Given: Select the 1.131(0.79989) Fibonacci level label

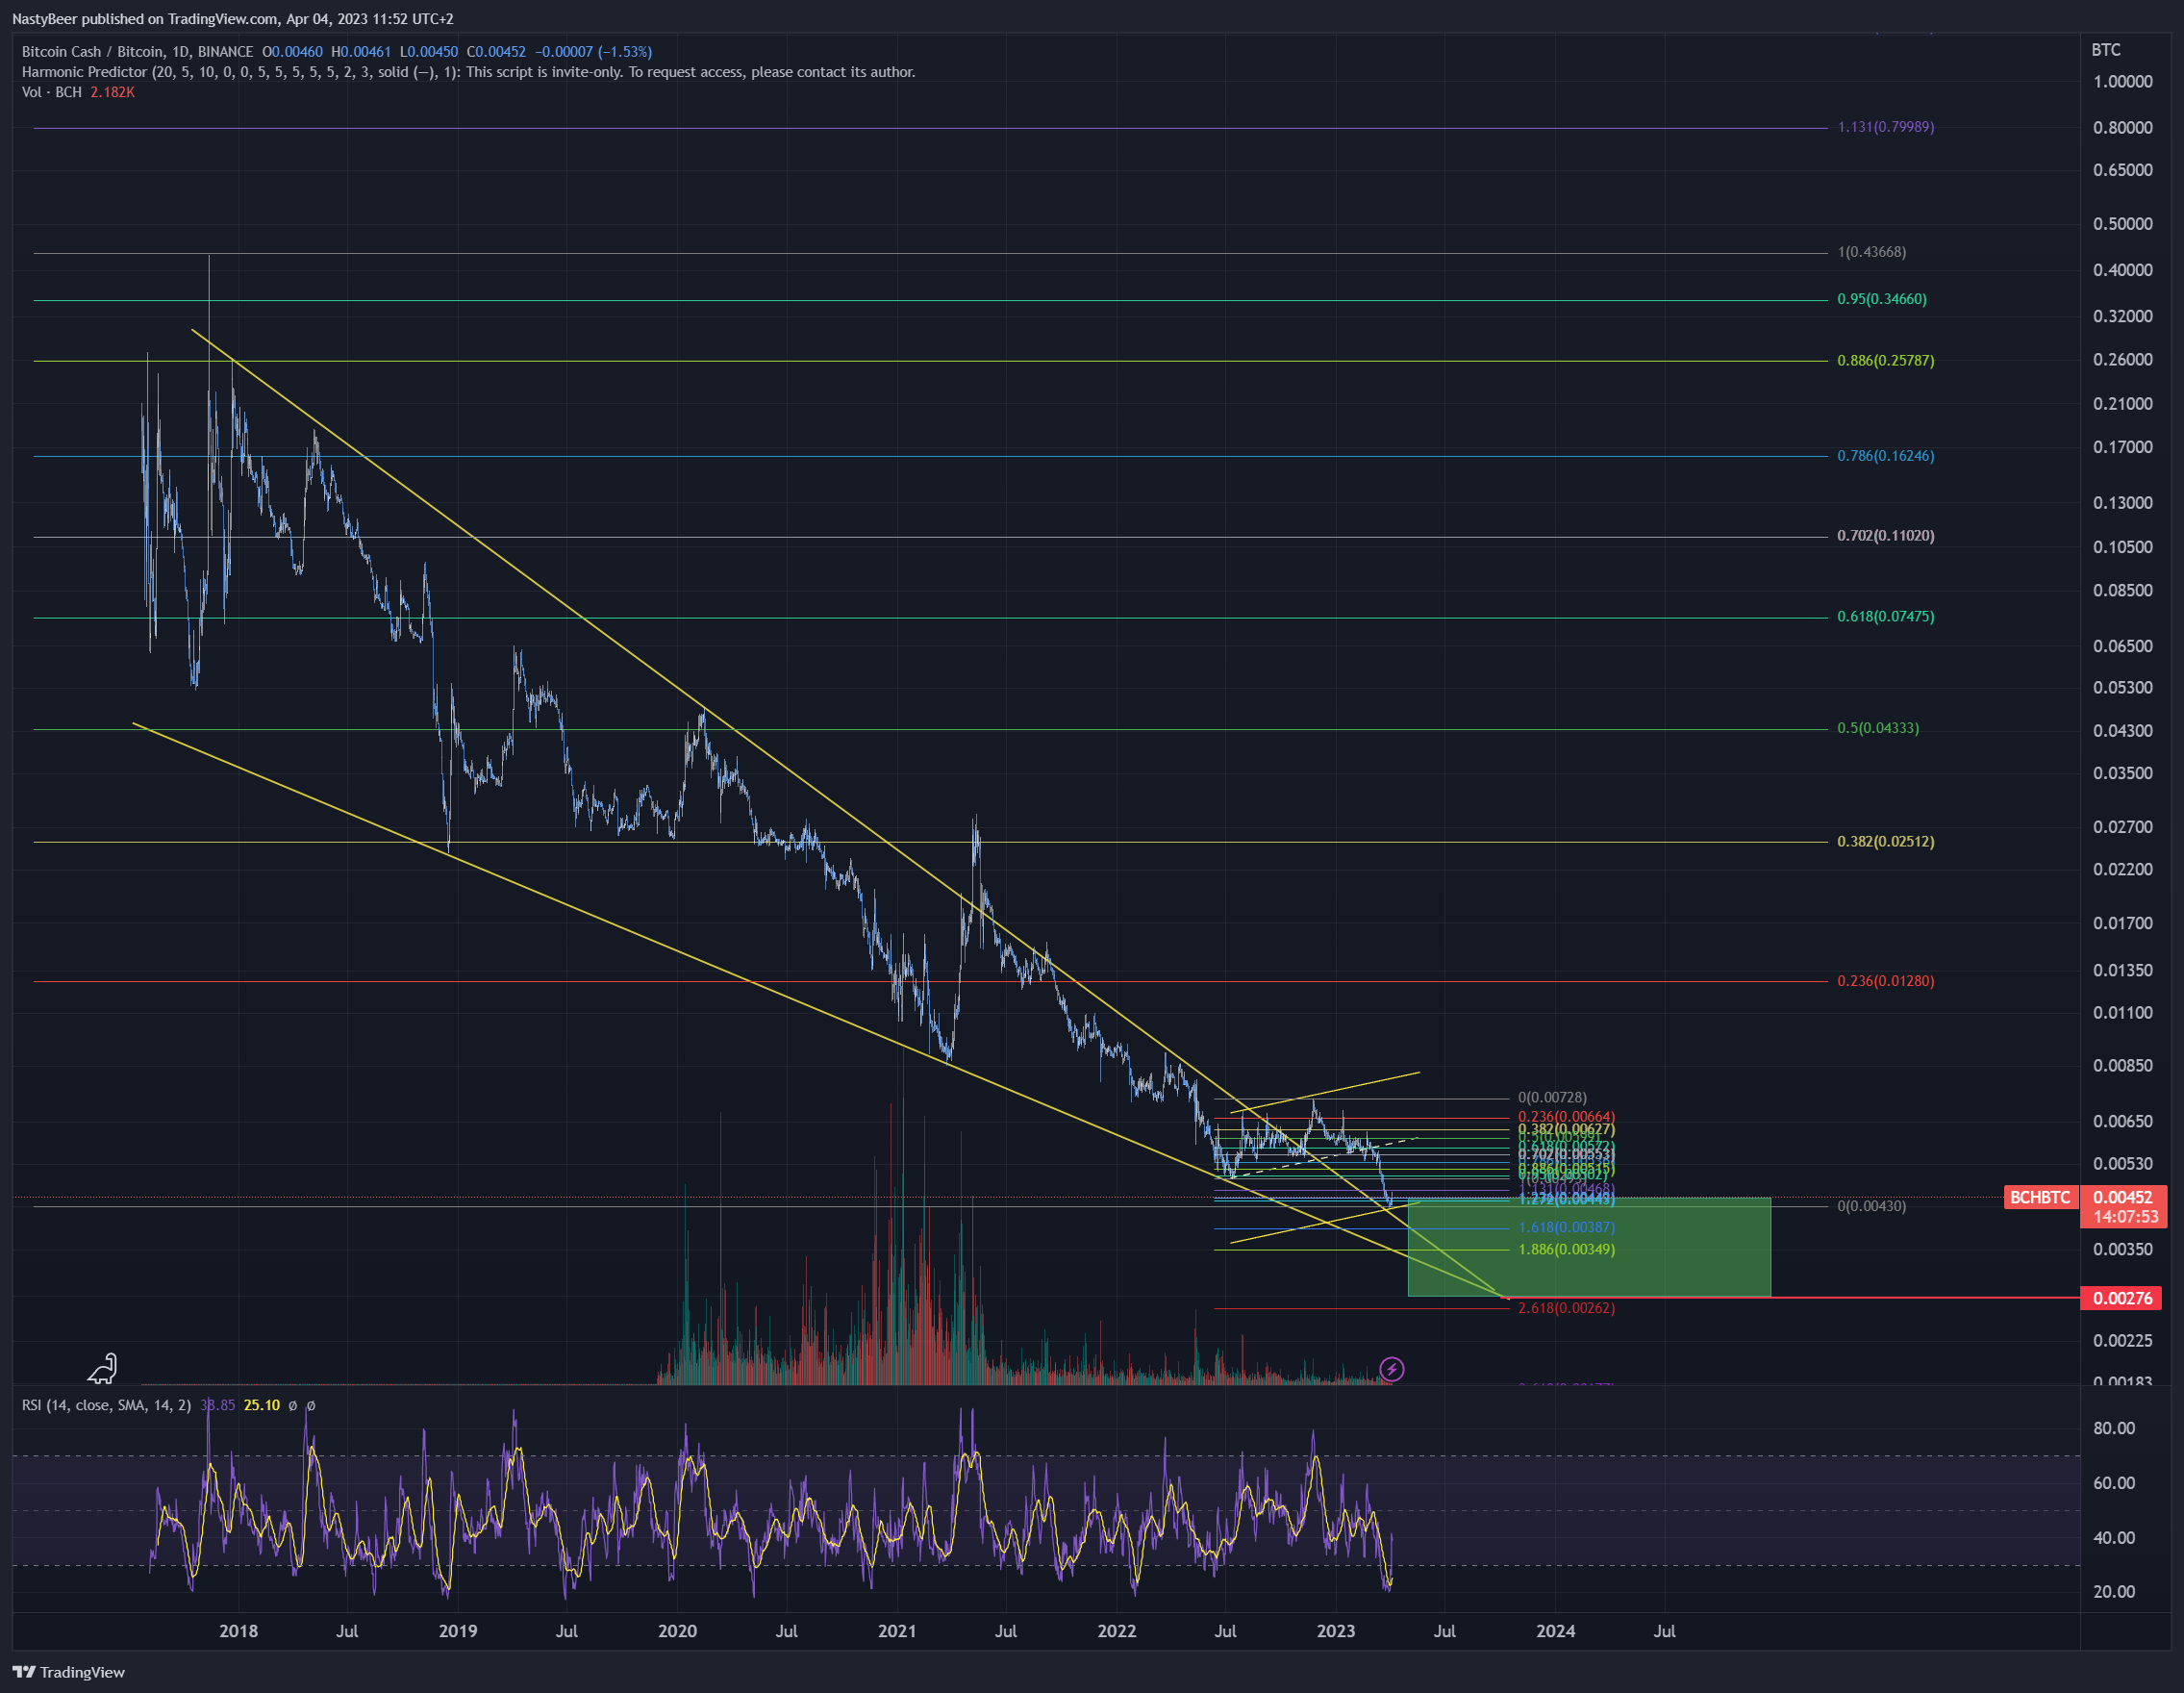Looking at the screenshot, I should click(1885, 127).
